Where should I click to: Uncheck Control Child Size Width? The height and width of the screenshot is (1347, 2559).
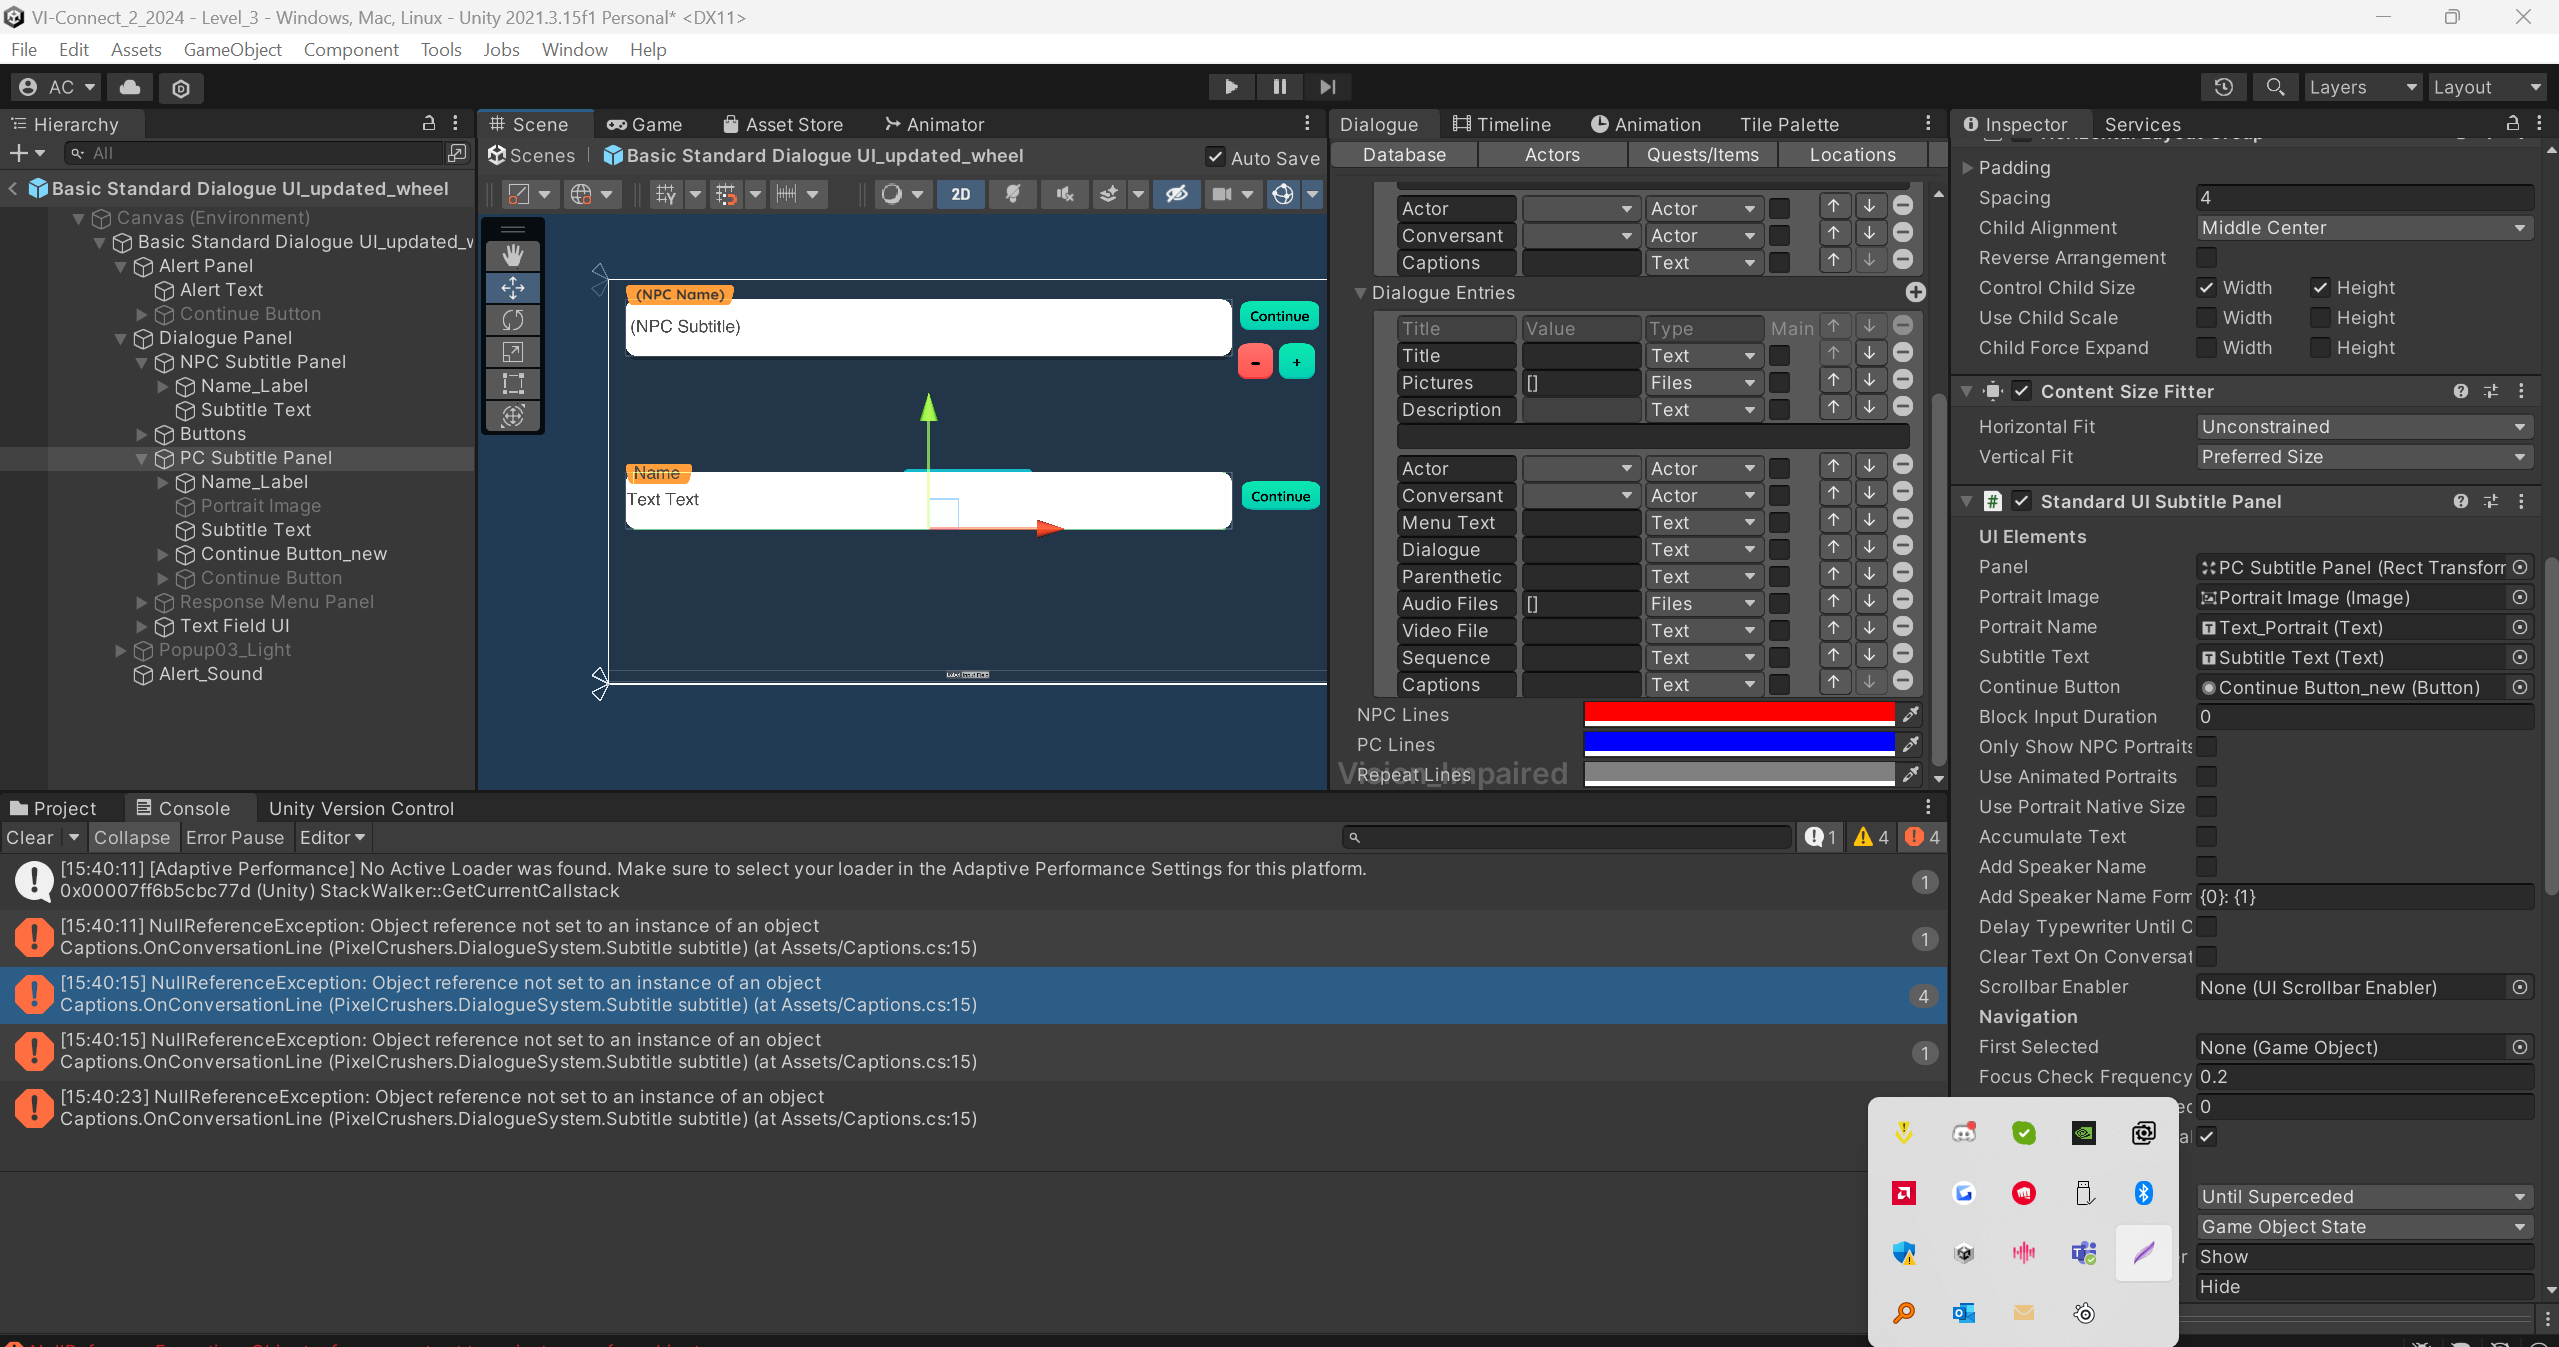click(x=2206, y=288)
